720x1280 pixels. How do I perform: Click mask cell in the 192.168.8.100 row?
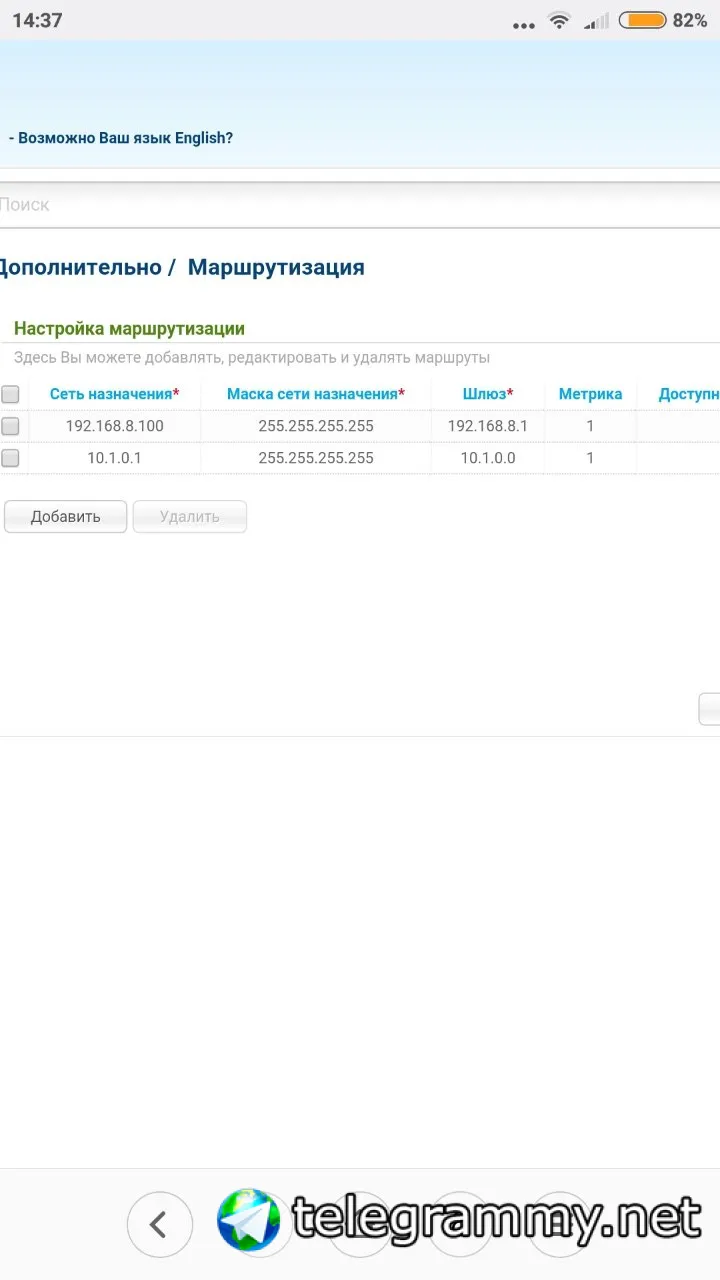pos(316,426)
